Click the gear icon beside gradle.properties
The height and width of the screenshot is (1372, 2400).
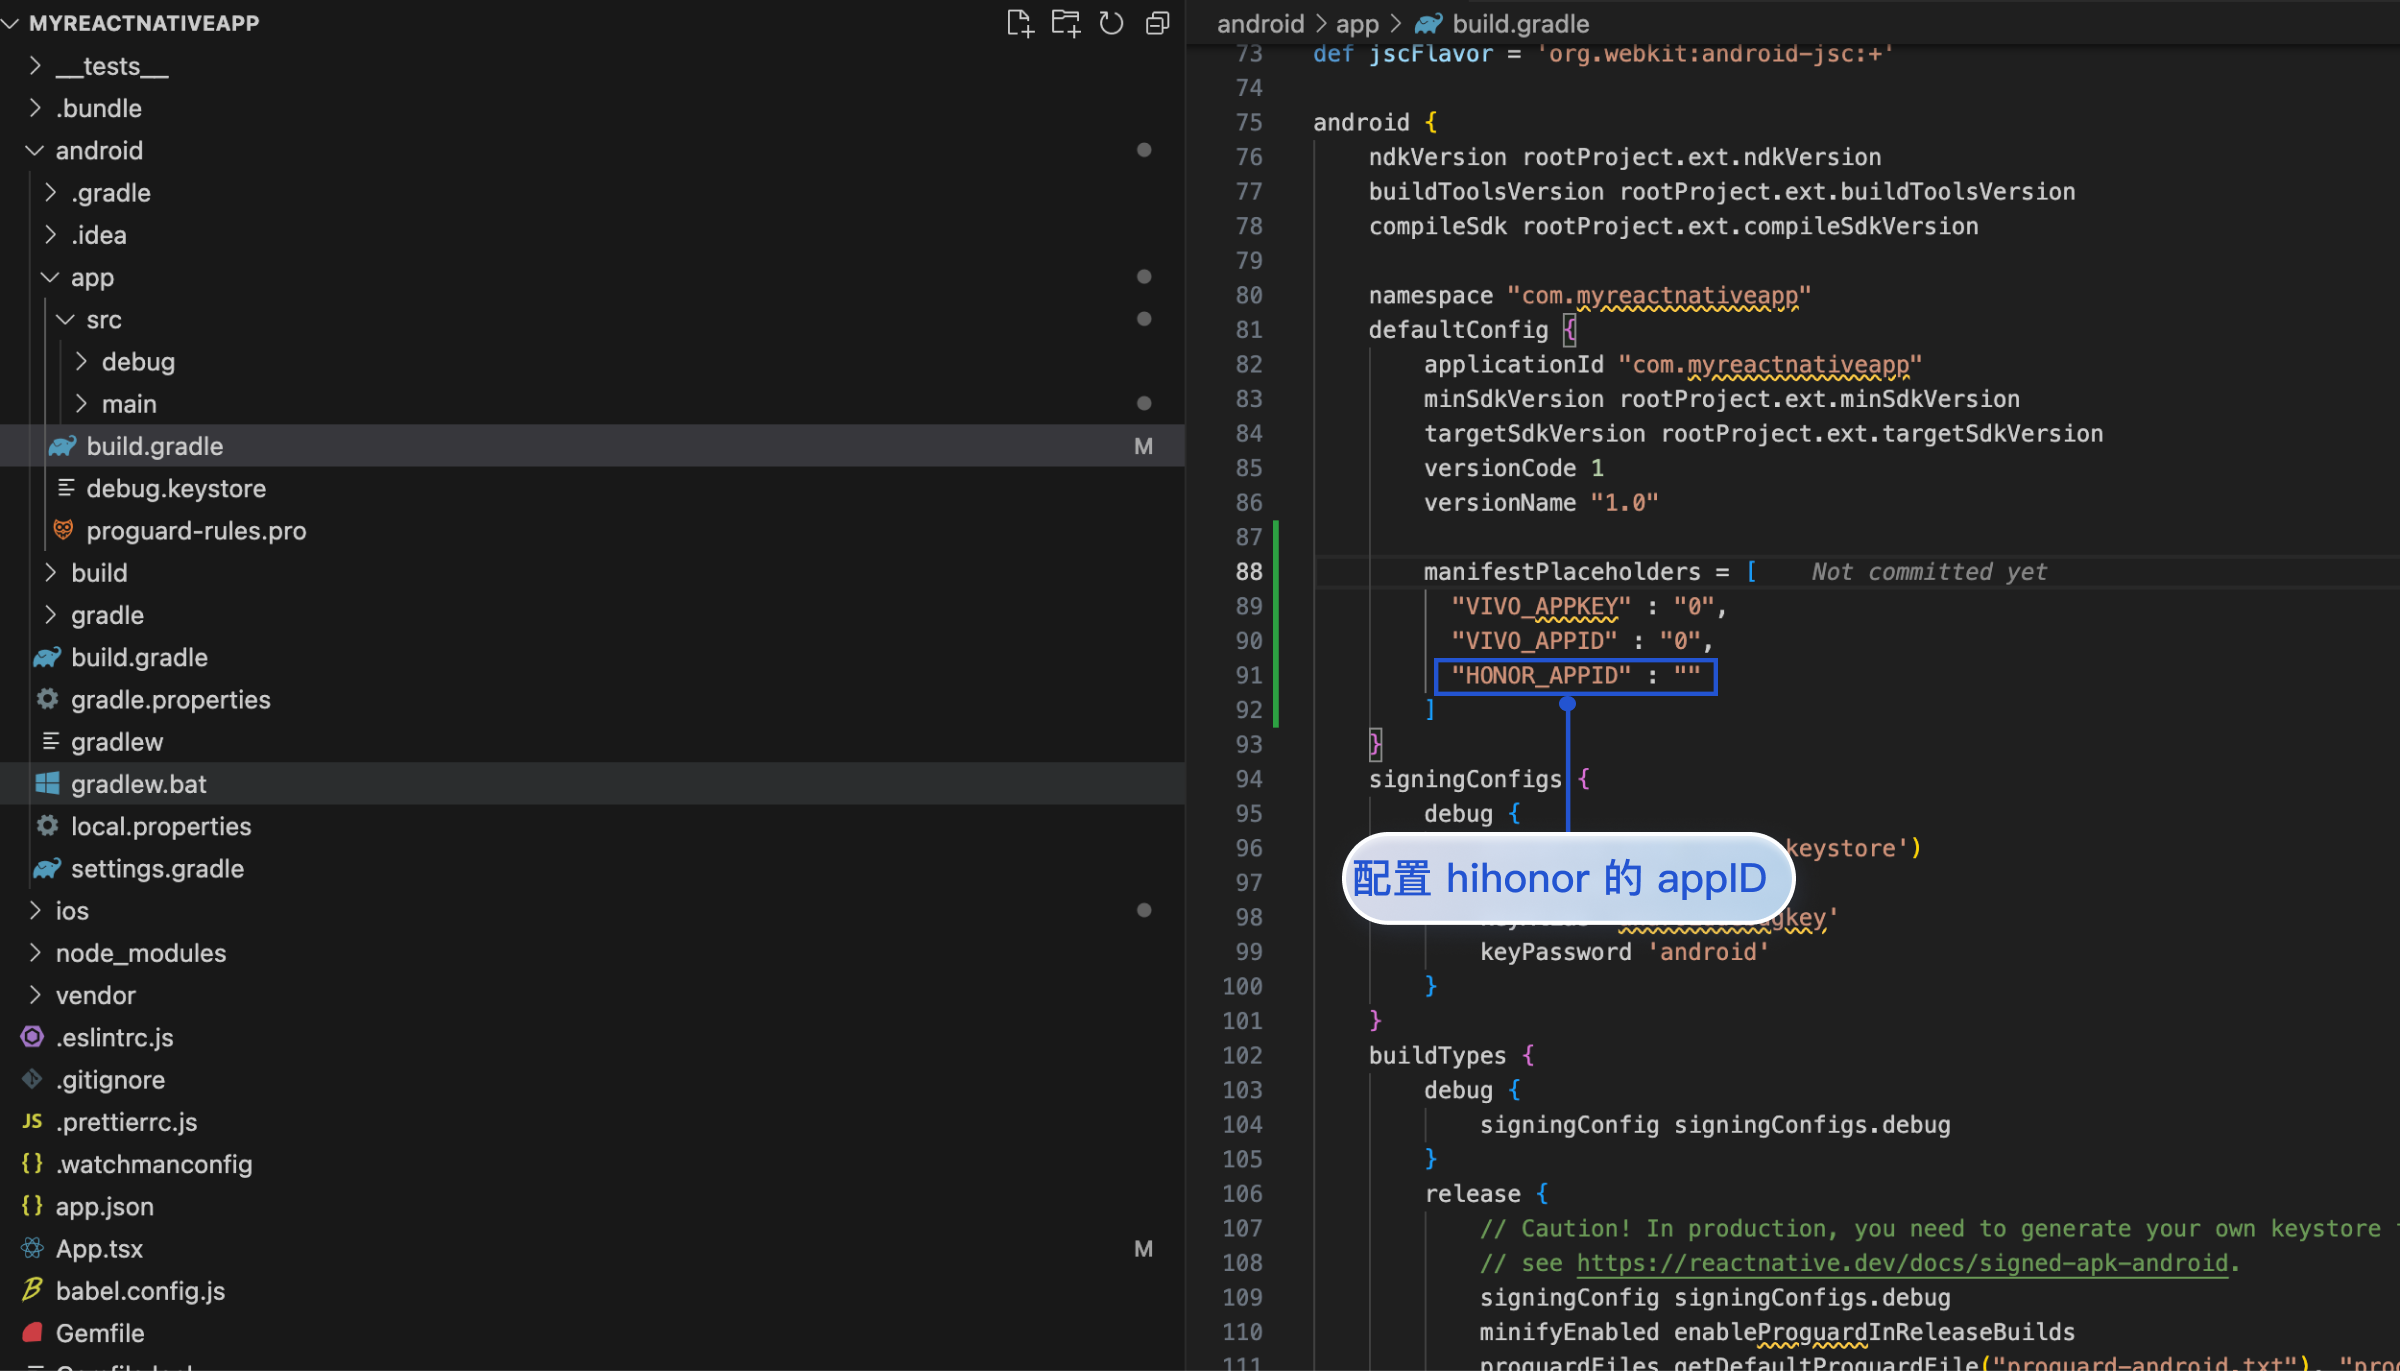[x=47, y=699]
